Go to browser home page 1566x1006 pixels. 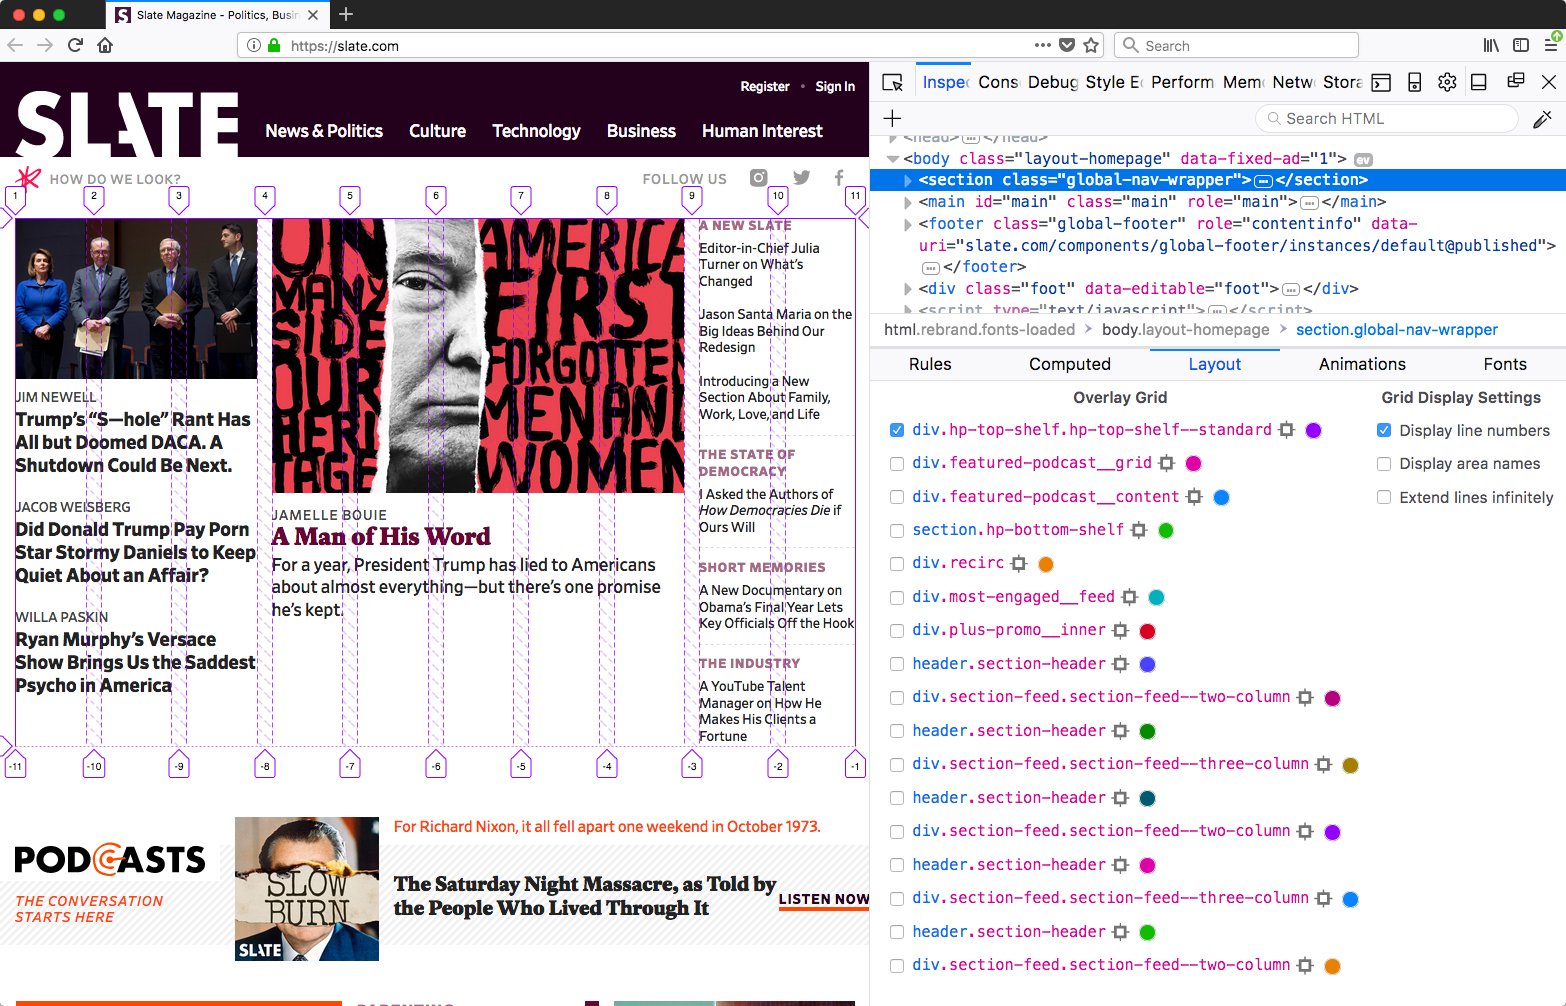(105, 45)
